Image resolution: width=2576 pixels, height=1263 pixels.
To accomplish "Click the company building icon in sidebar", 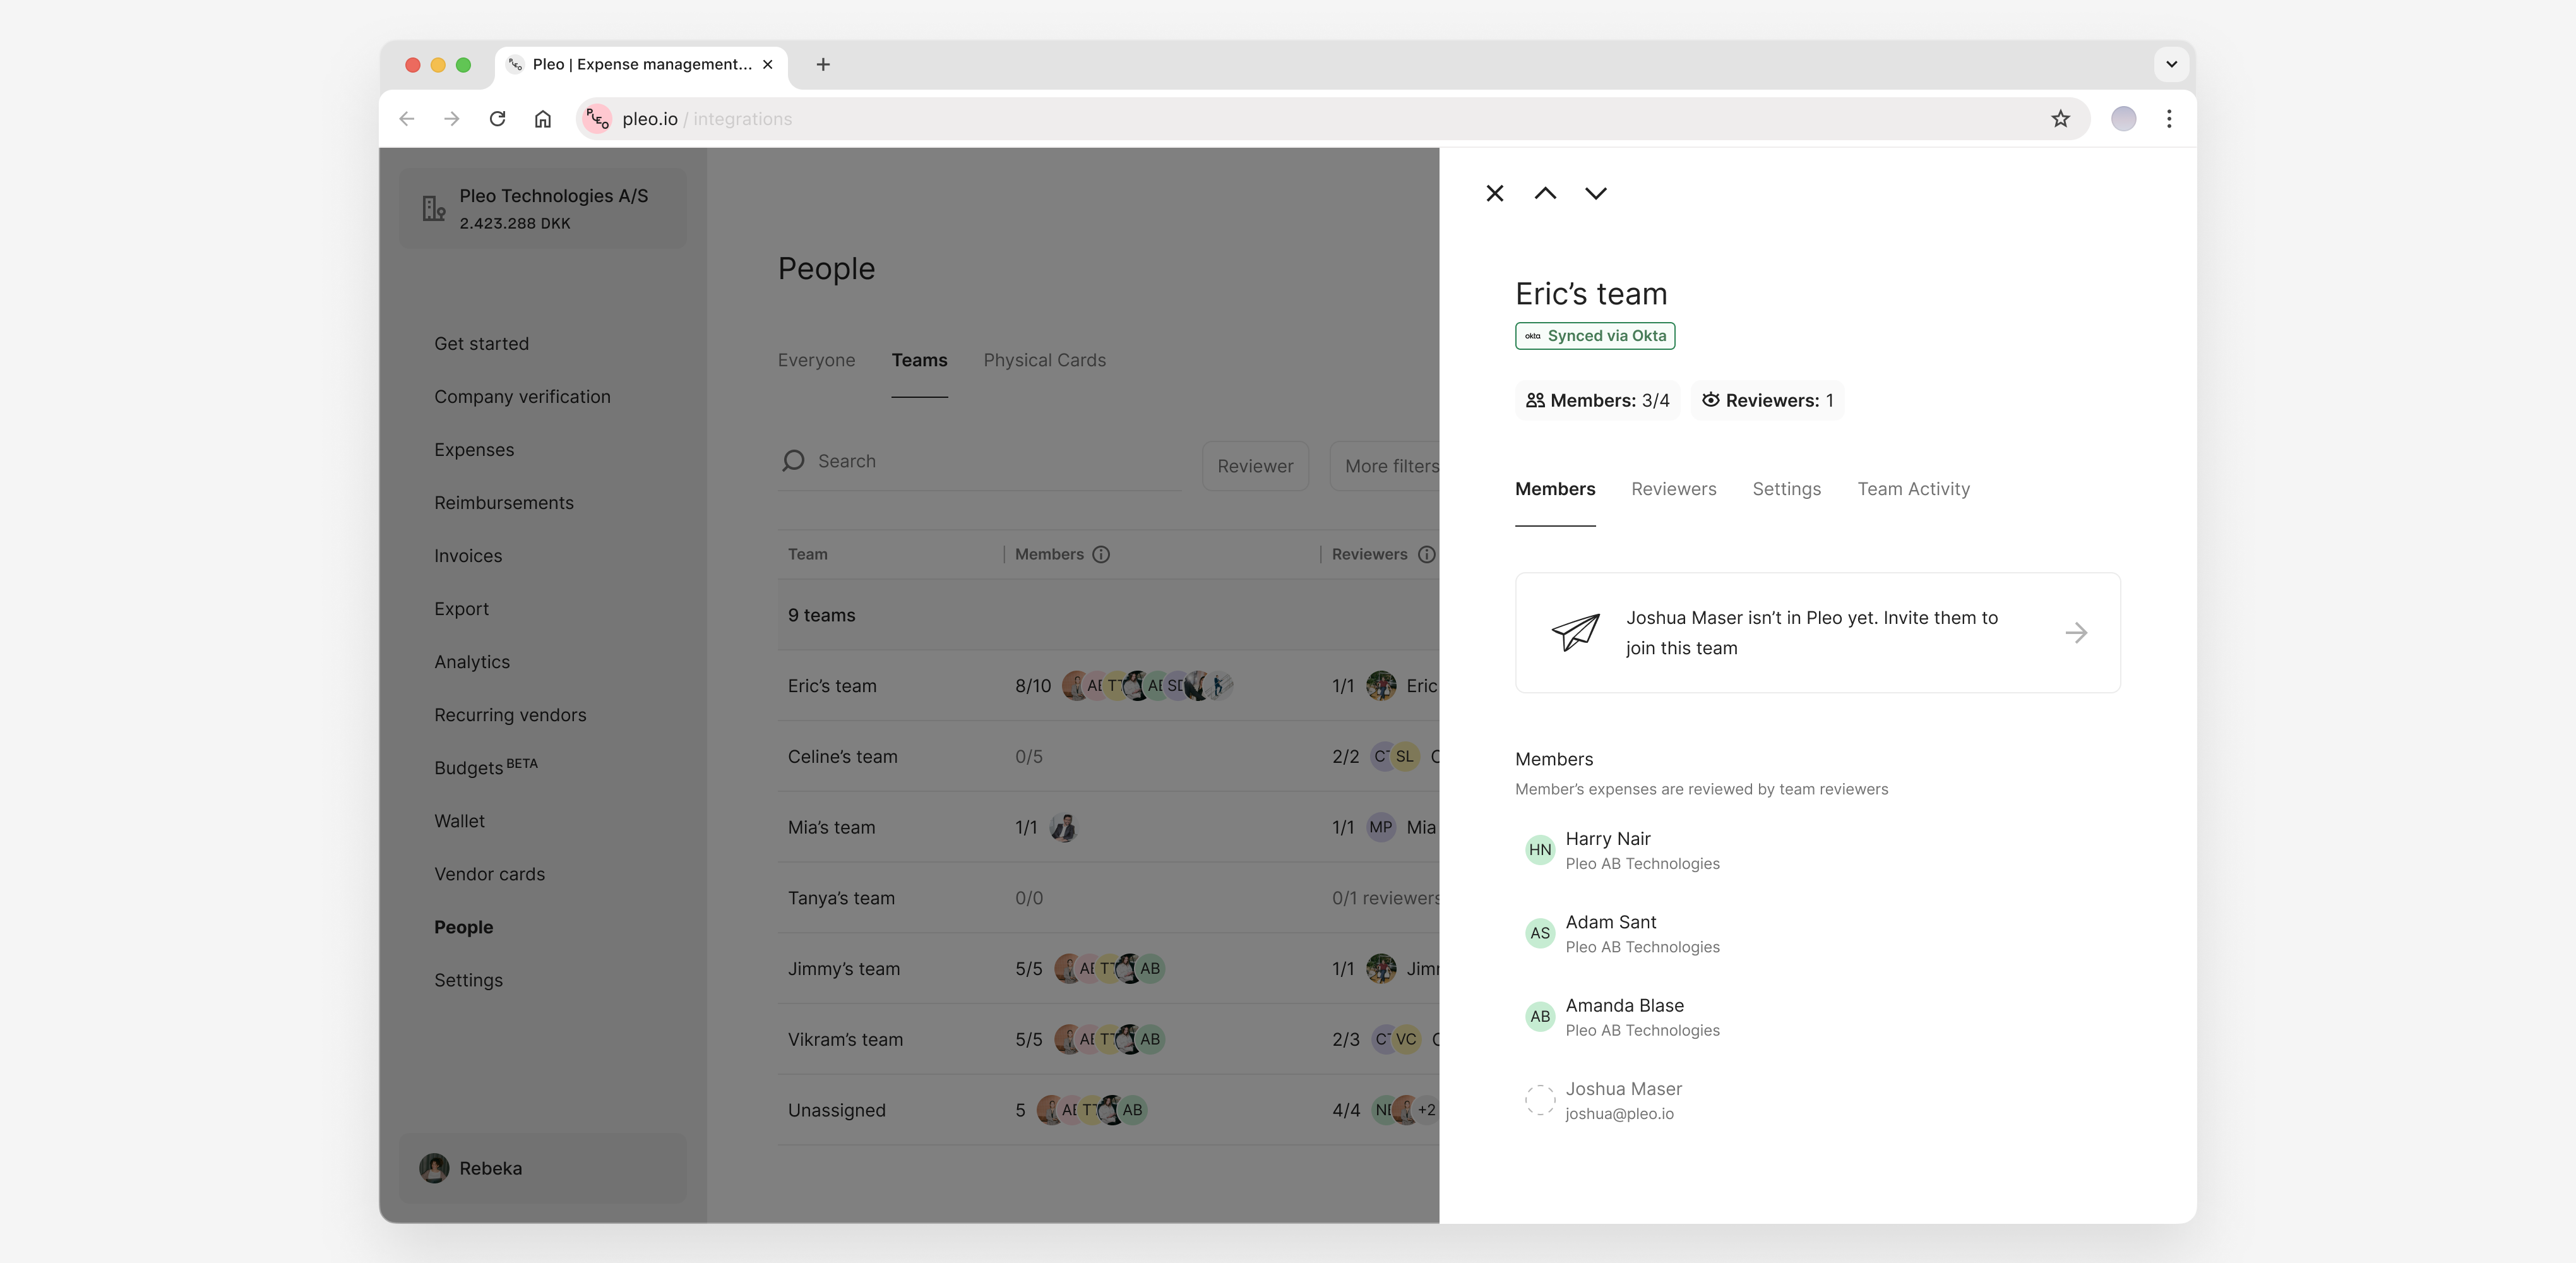I will [x=433, y=208].
